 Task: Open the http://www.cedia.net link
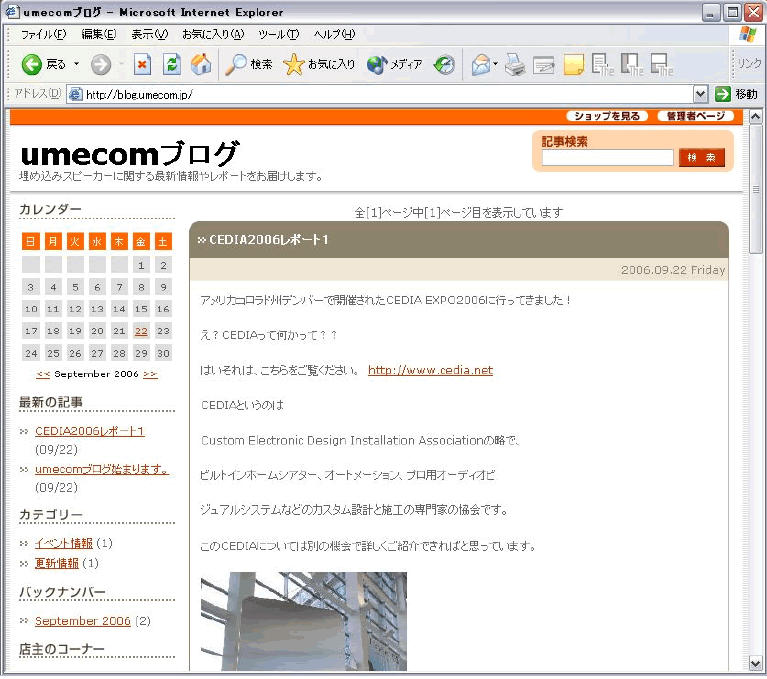click(430, 370)
